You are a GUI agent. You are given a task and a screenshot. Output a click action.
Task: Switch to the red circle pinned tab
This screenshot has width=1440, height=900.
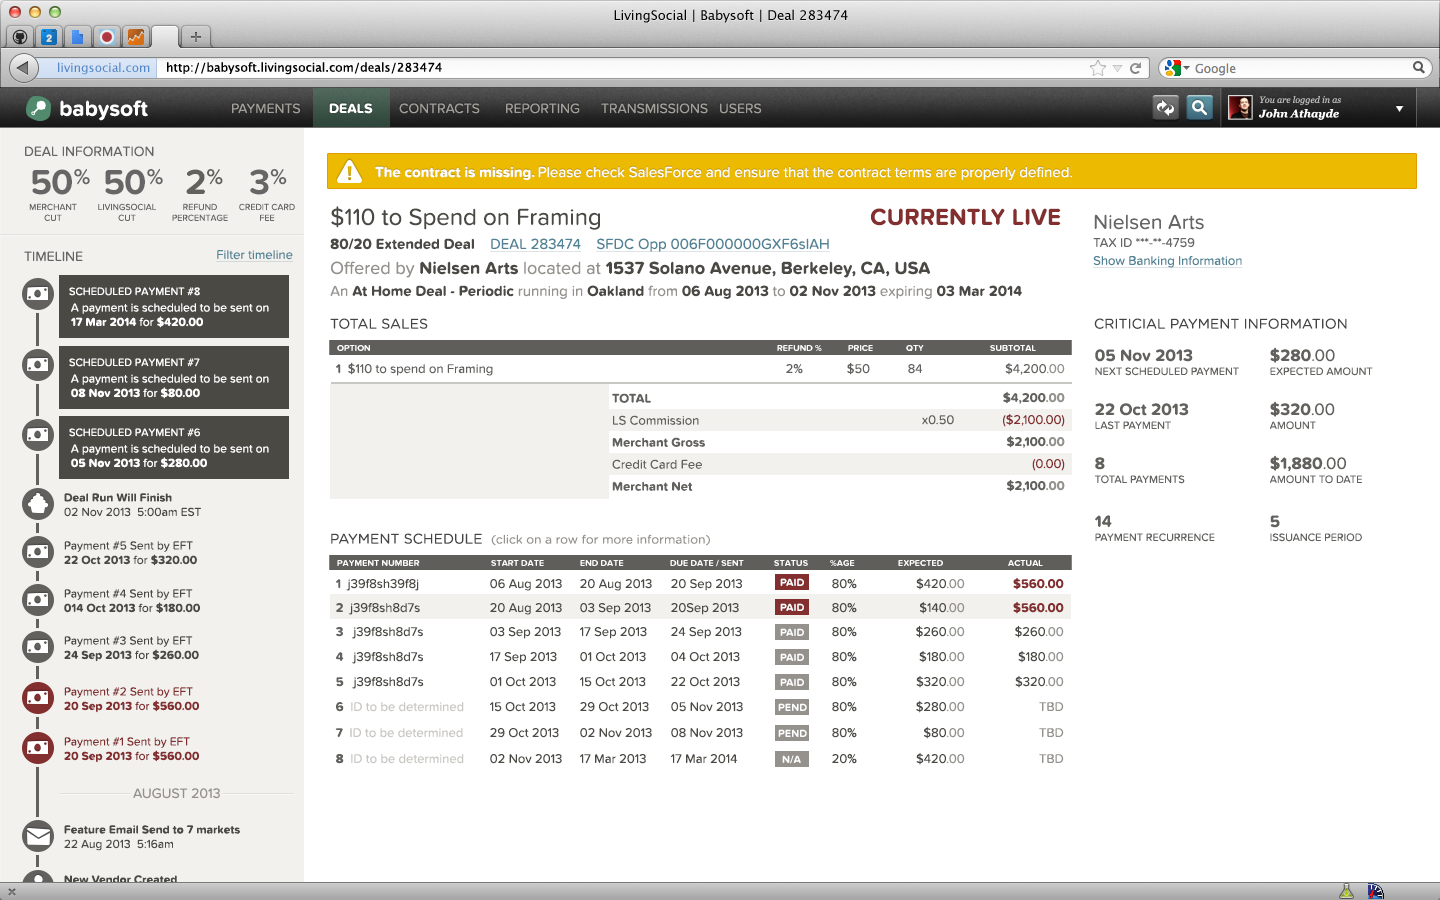[107, 37]
